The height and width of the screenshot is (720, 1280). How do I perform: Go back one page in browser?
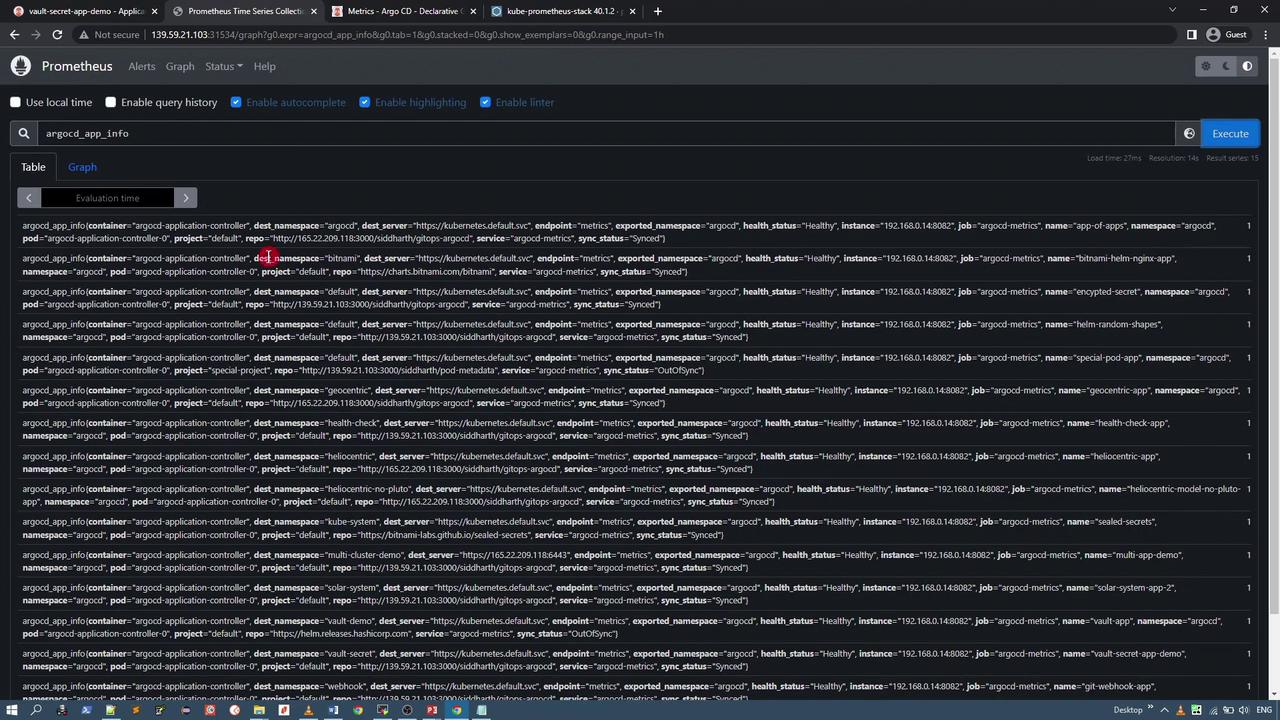tap(14, 34)
